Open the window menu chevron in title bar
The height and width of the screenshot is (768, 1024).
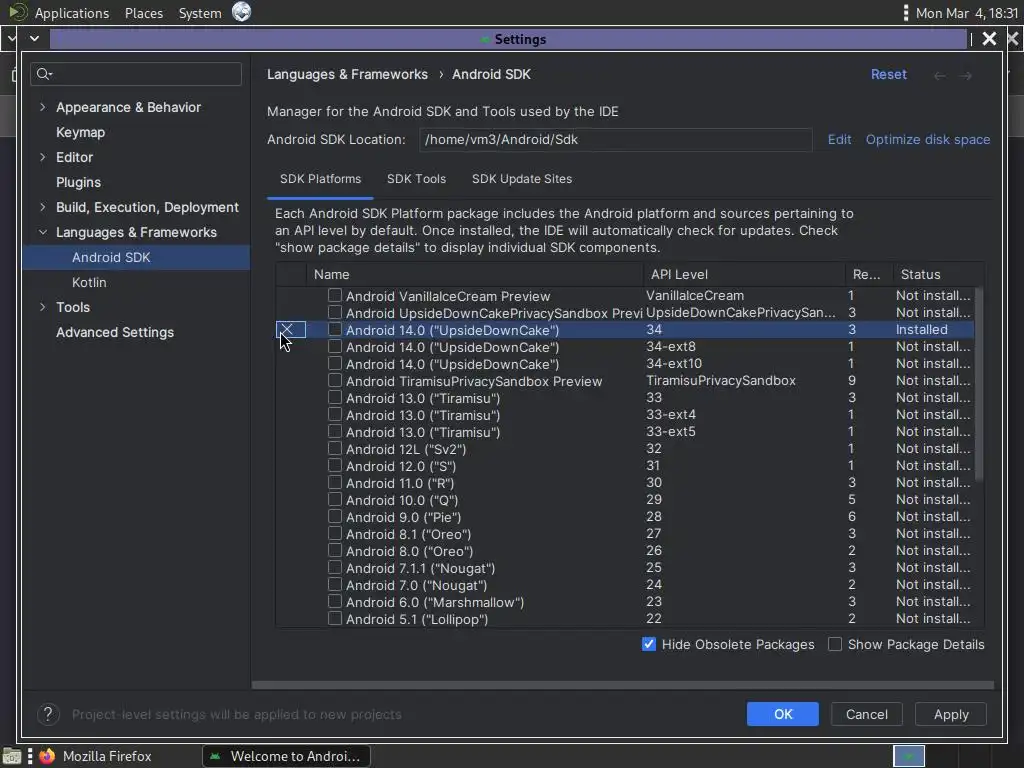click(35, 39)
